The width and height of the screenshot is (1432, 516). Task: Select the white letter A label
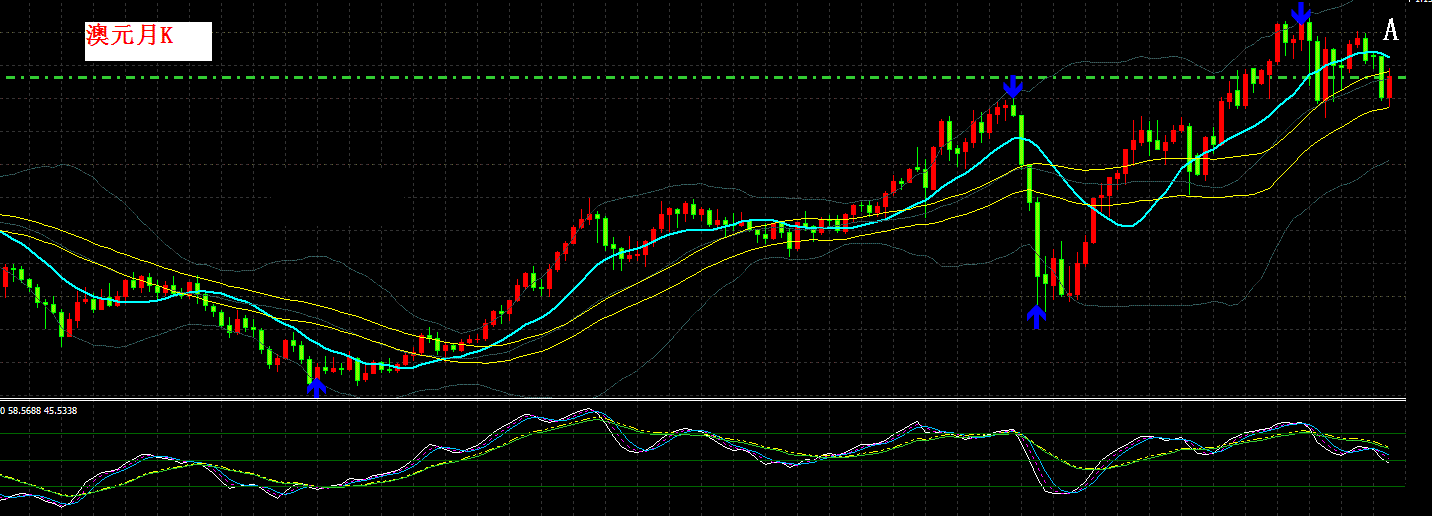click(x=1390, y=31)
